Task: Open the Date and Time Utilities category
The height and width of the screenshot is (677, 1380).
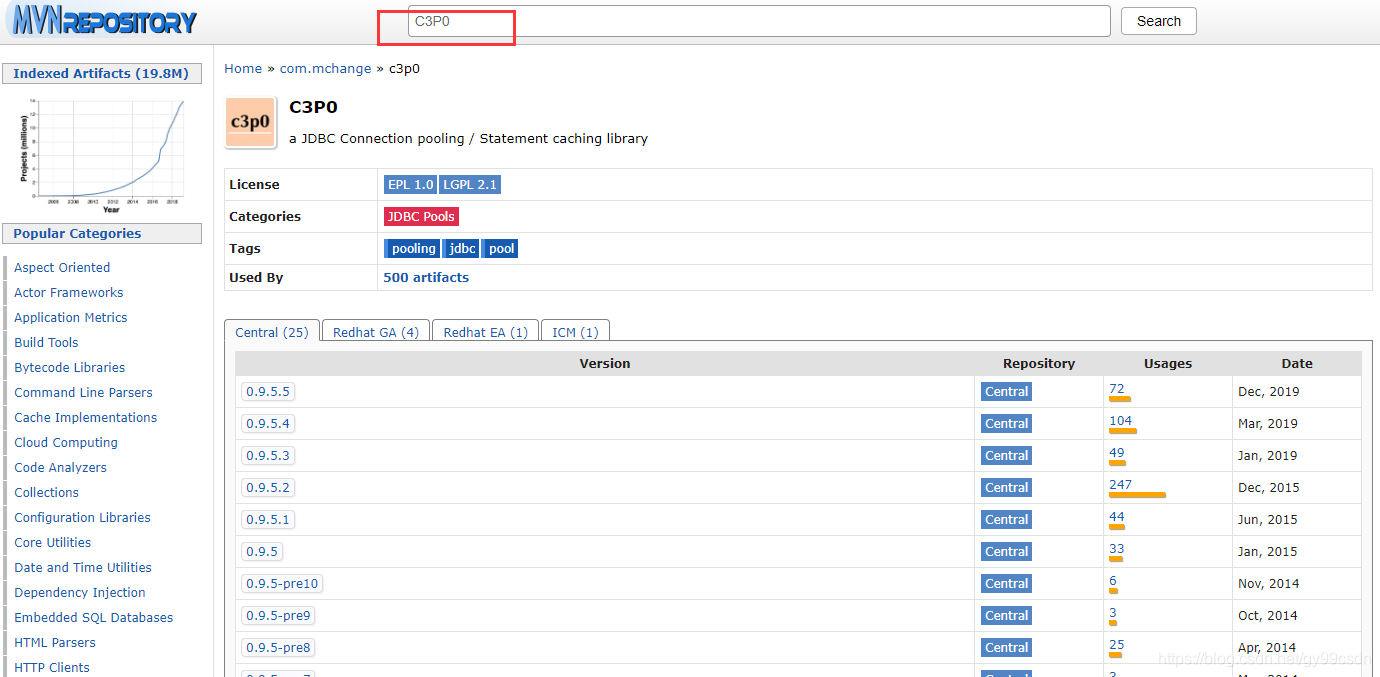Action: (83, 567)
